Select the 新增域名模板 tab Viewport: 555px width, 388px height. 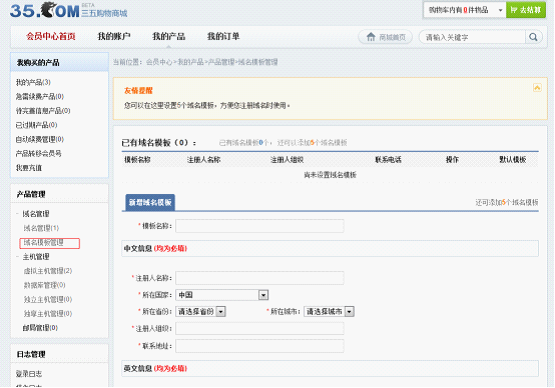click(150, 202)
